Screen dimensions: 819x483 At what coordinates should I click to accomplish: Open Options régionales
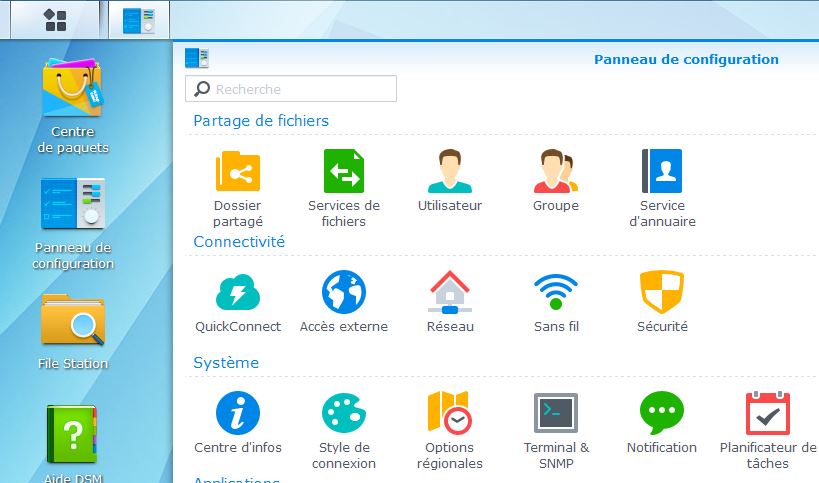pos(450,431)
